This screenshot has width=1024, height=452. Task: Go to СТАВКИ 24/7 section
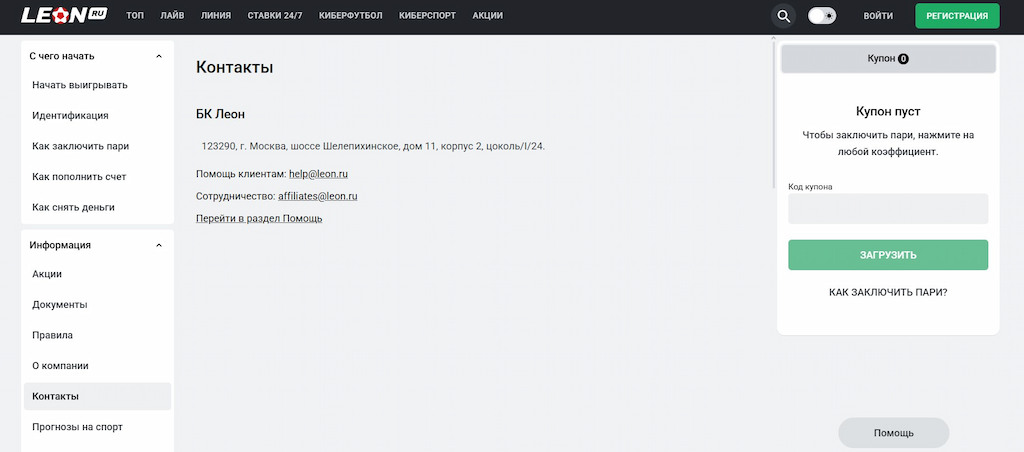tap(275, 16)
